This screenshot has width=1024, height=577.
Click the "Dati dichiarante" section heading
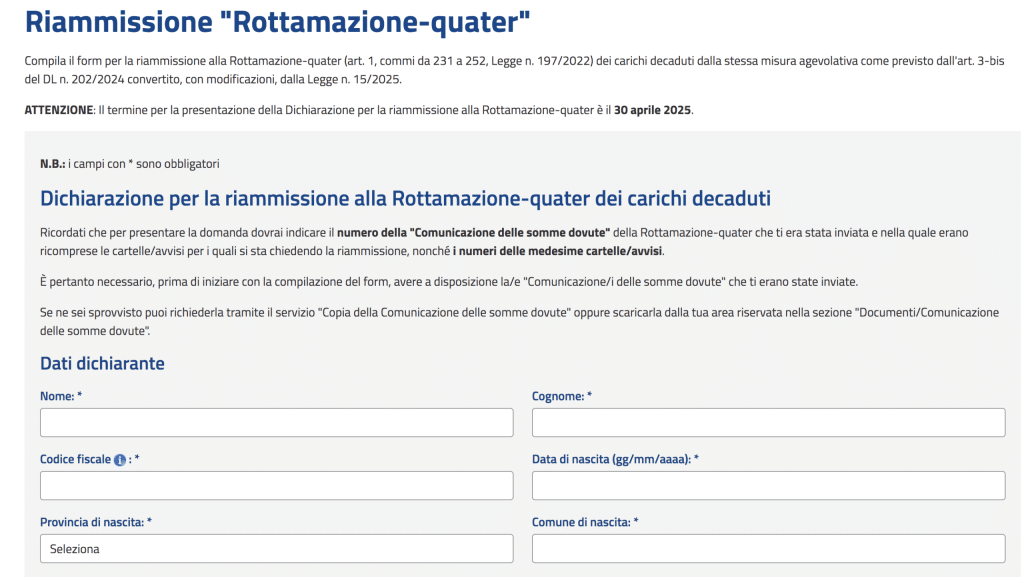(102, 364)
